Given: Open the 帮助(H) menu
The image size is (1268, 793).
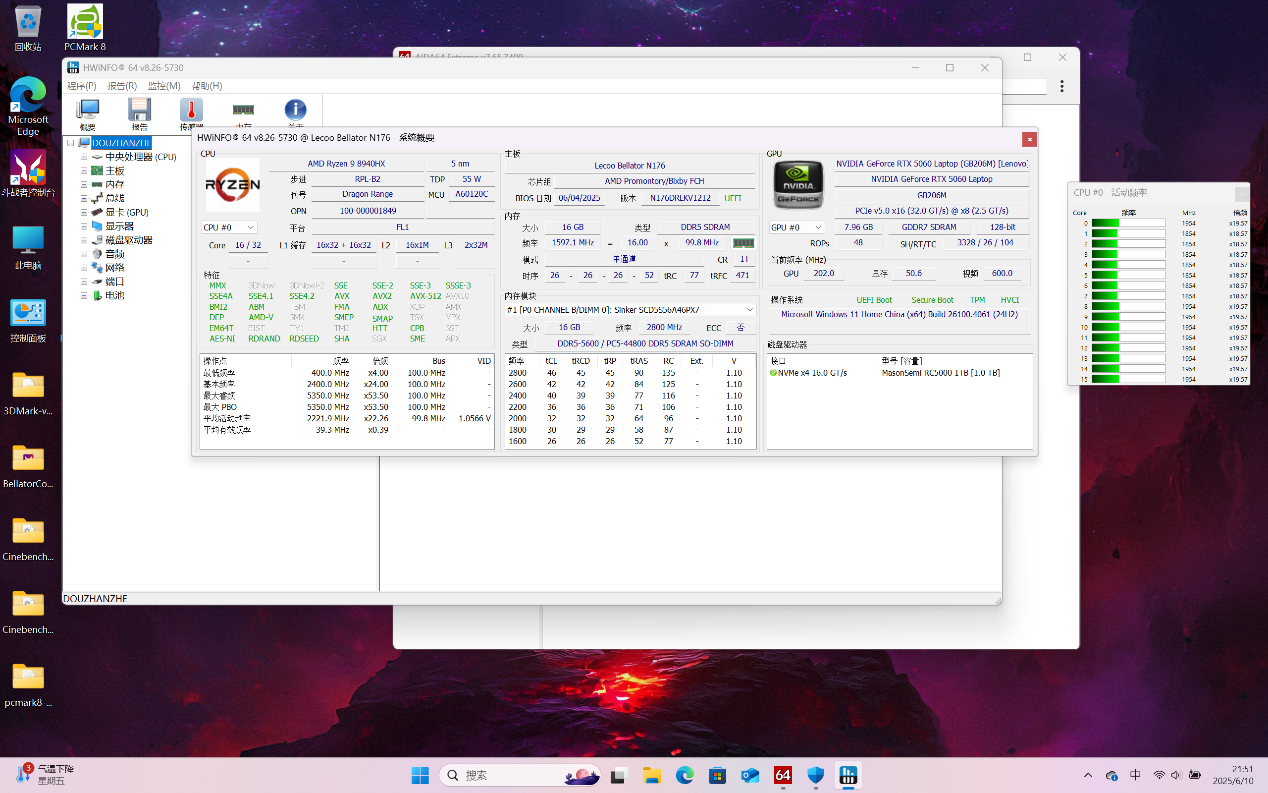Looking at the screenshot, I should click(x=207, y=86).
